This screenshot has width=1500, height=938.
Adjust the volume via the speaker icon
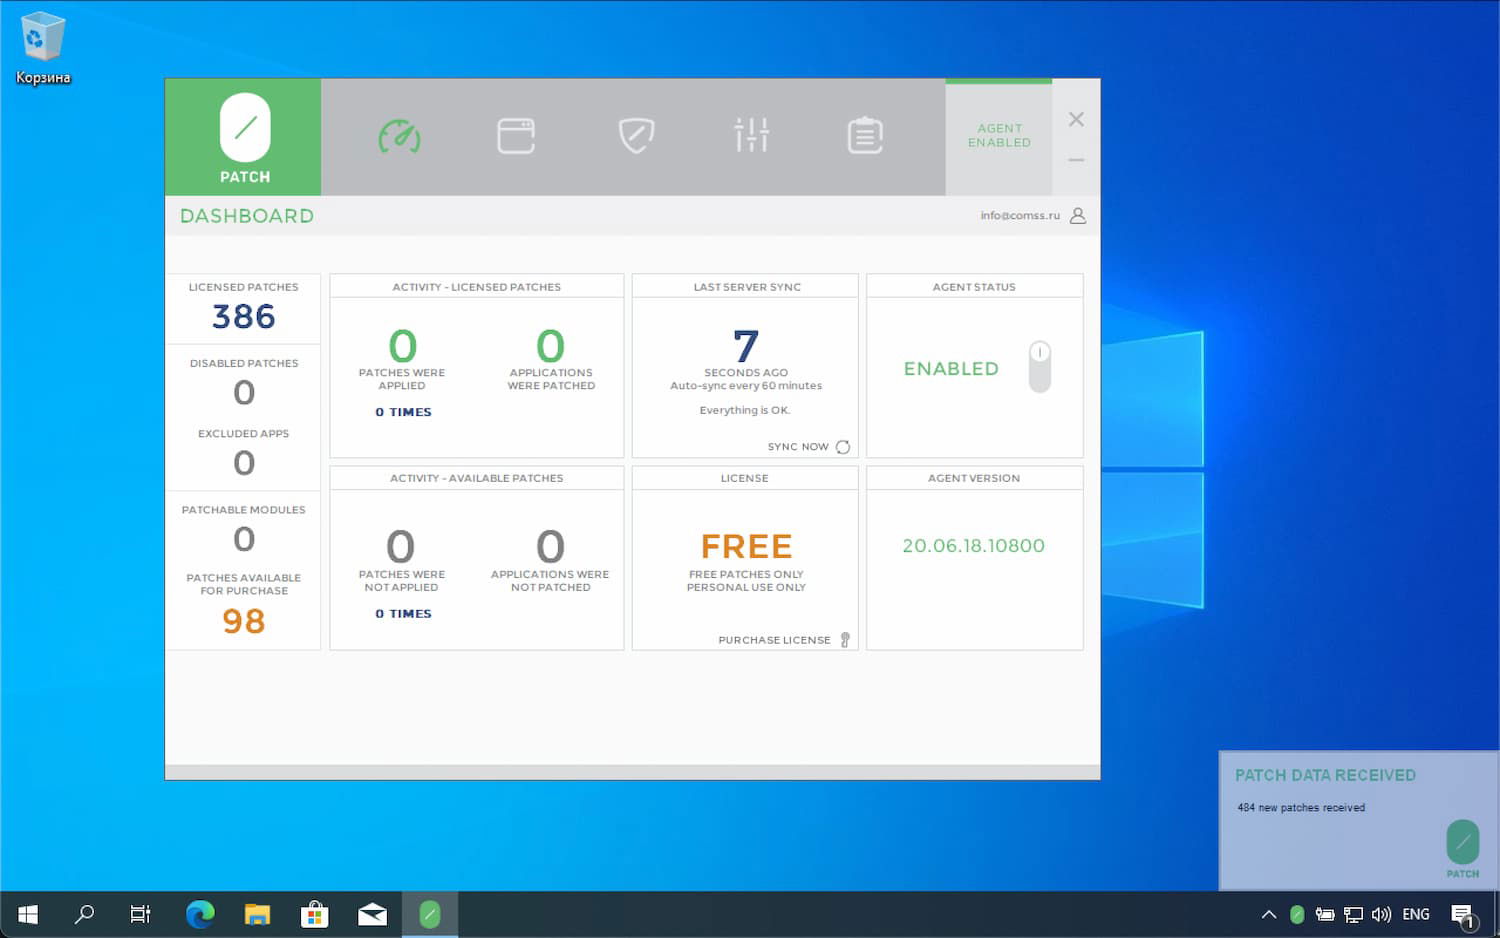[x=1381, y=913]
